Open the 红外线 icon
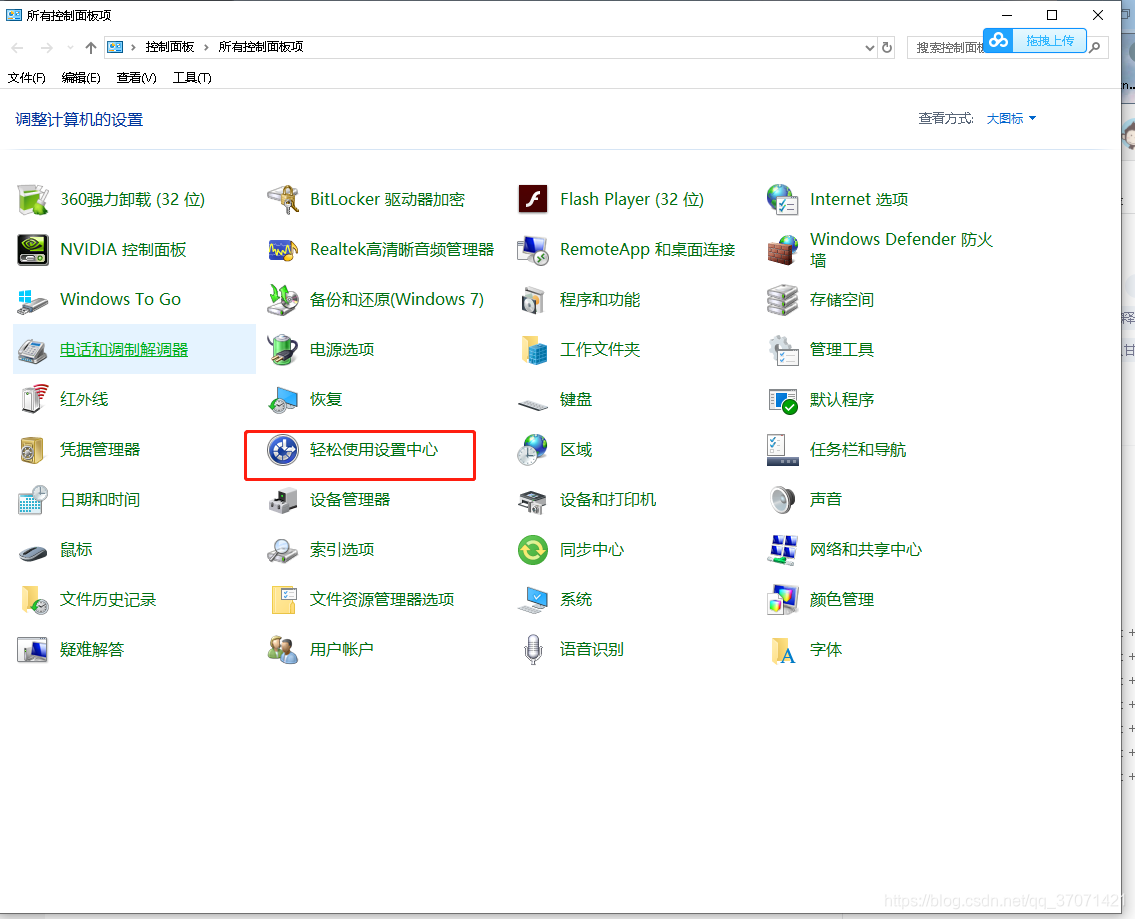The width and height of the screenshot is (1135, 919). coord(33,399)
